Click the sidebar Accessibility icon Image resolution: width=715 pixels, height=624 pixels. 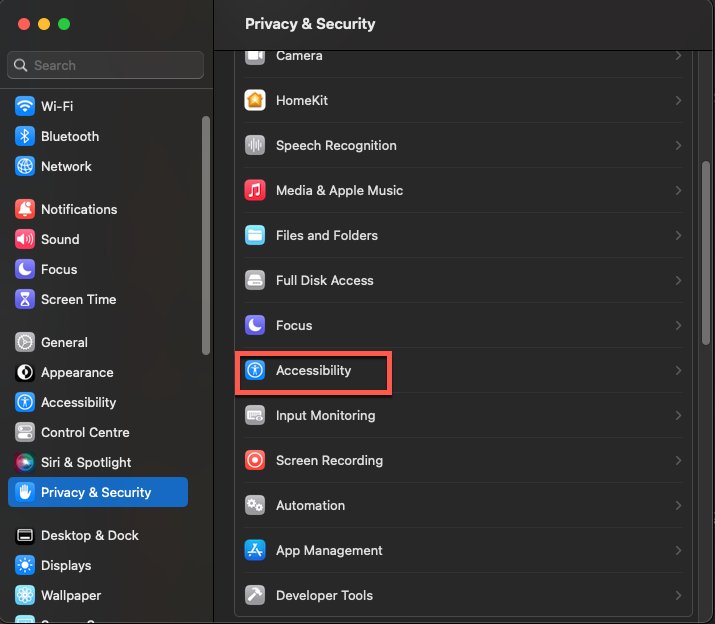click(x=25, y=402)
